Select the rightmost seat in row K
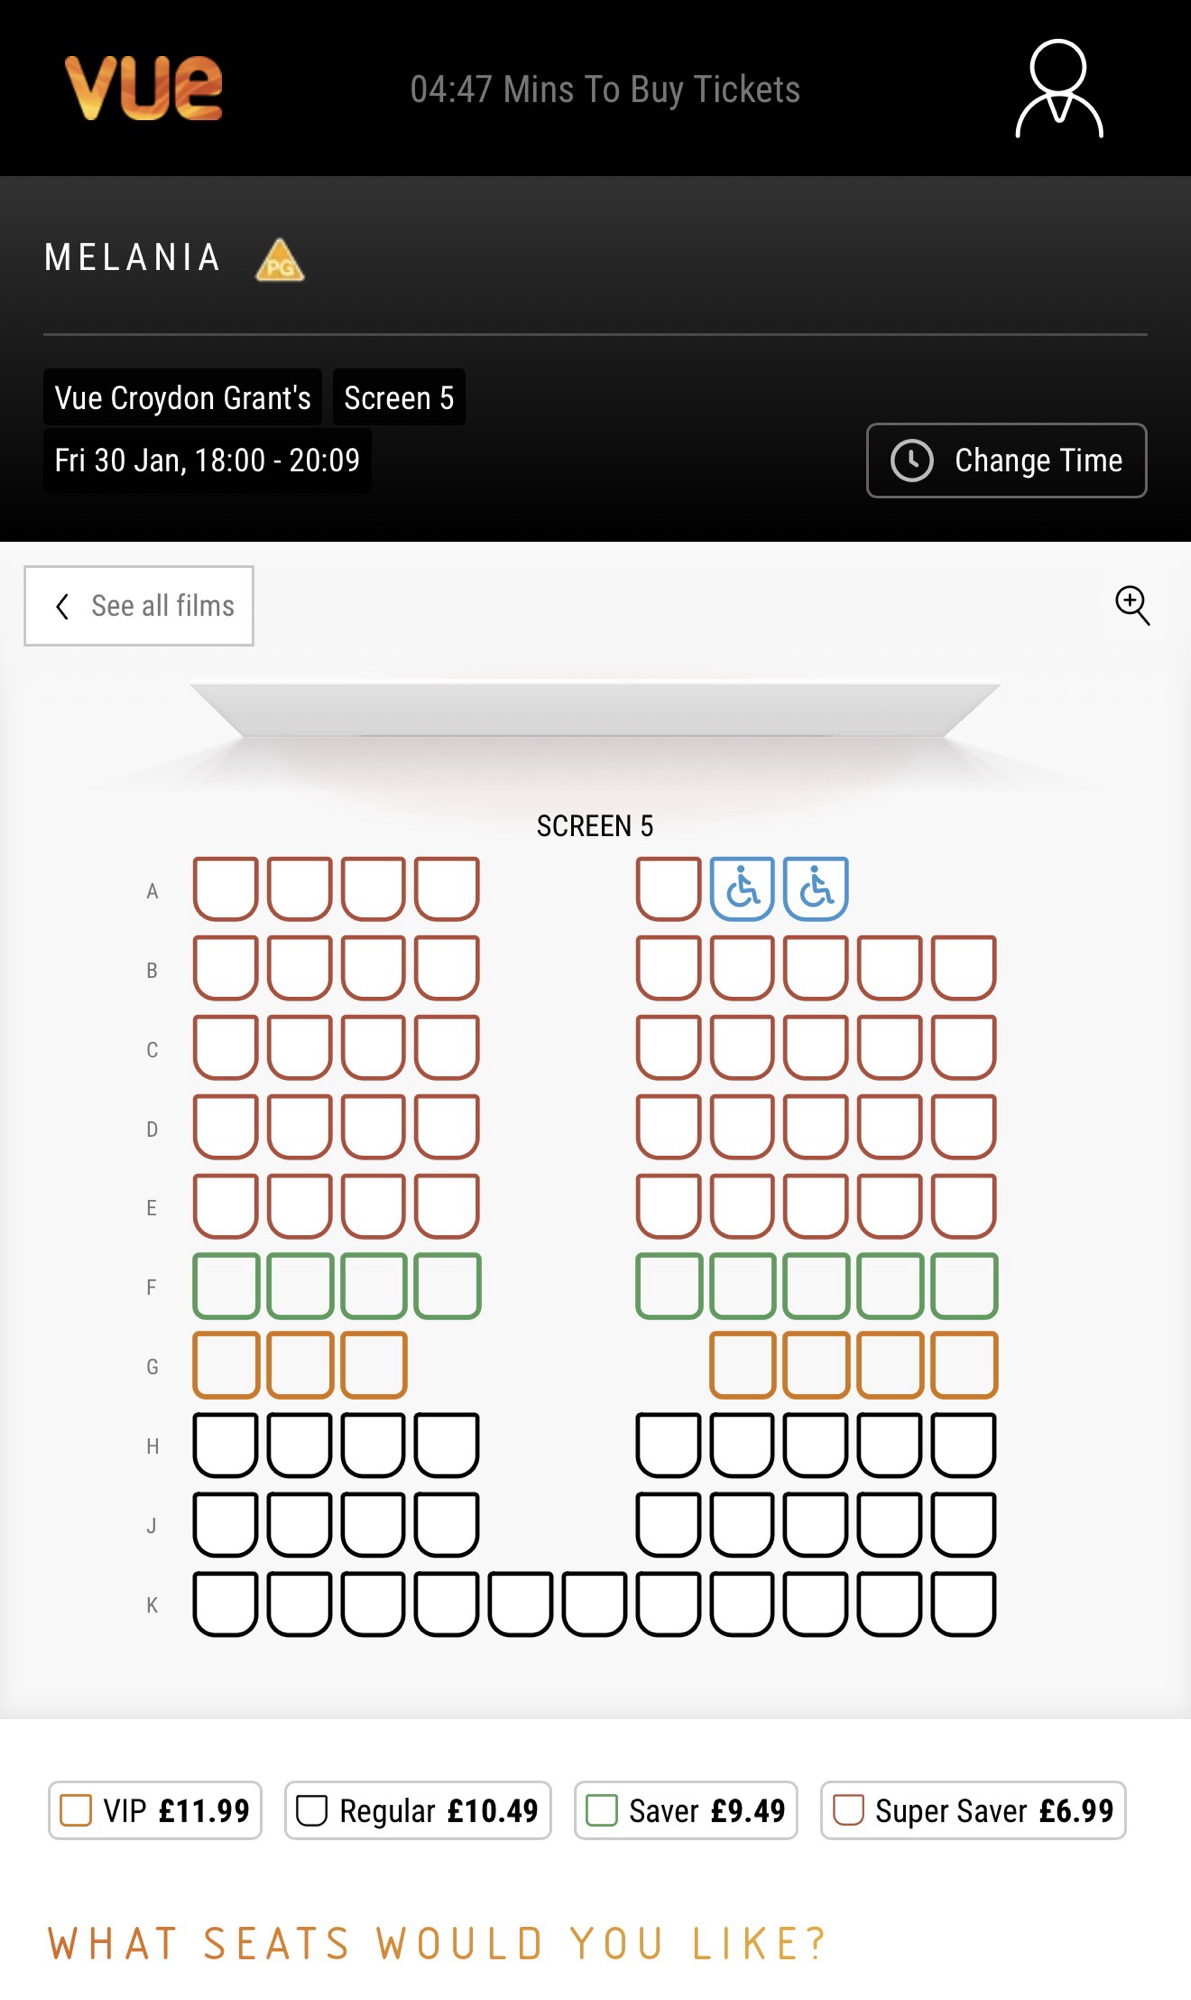Screen dimensions: 1191x2000 coord(964,1603)
